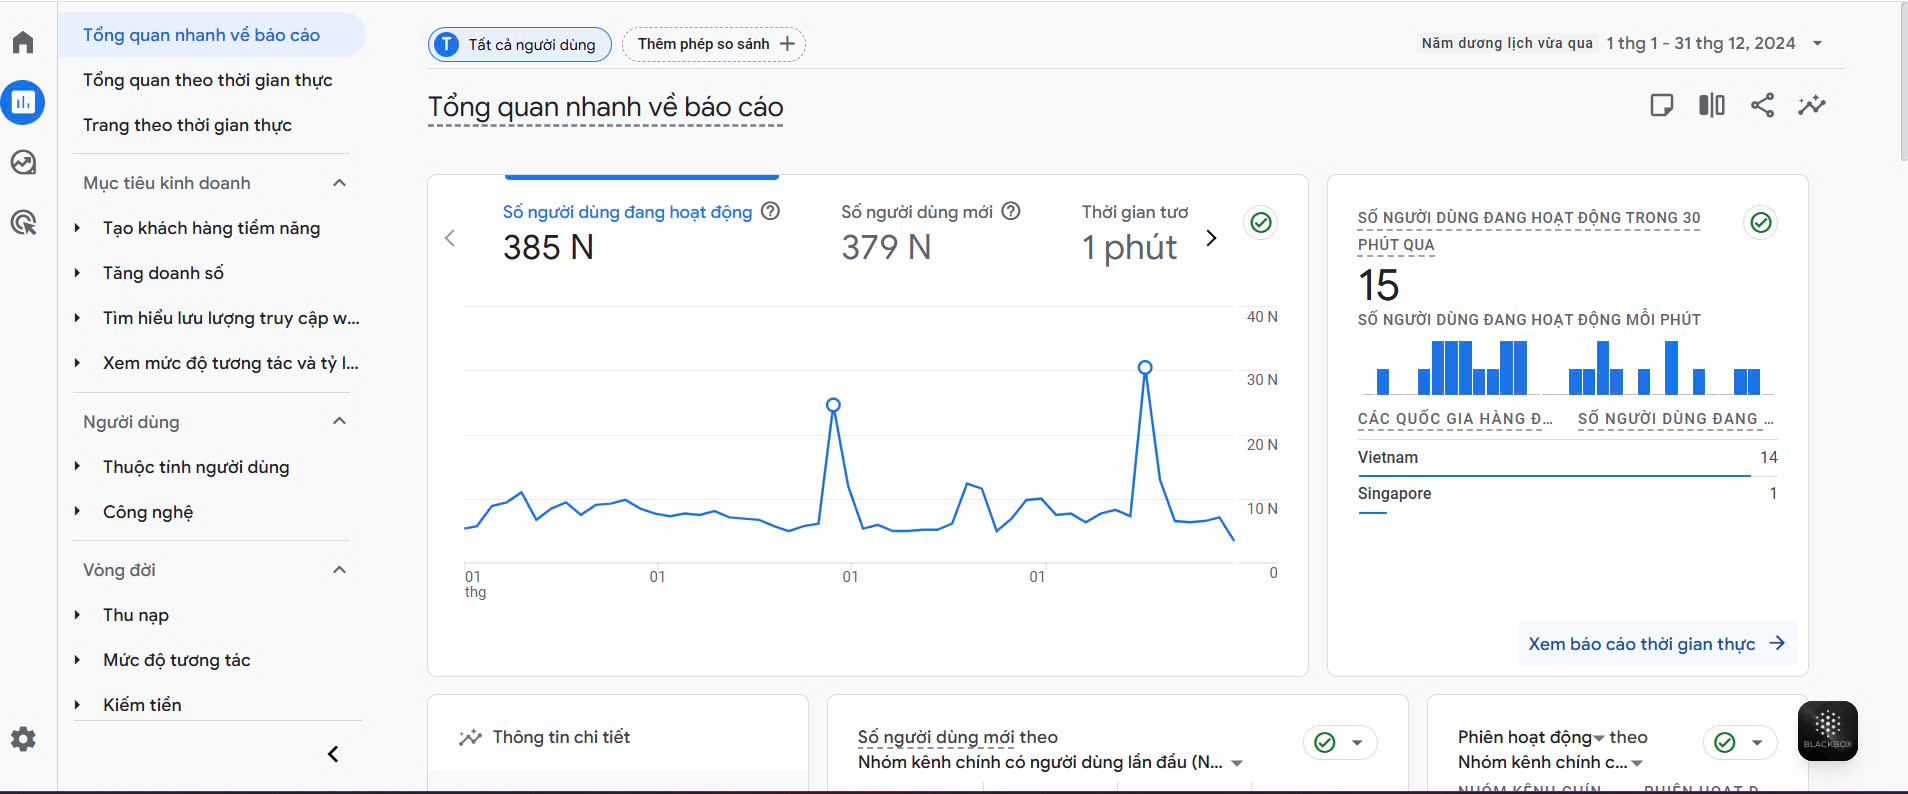Open the Admin settings gear icon

(x=23, y=739)
